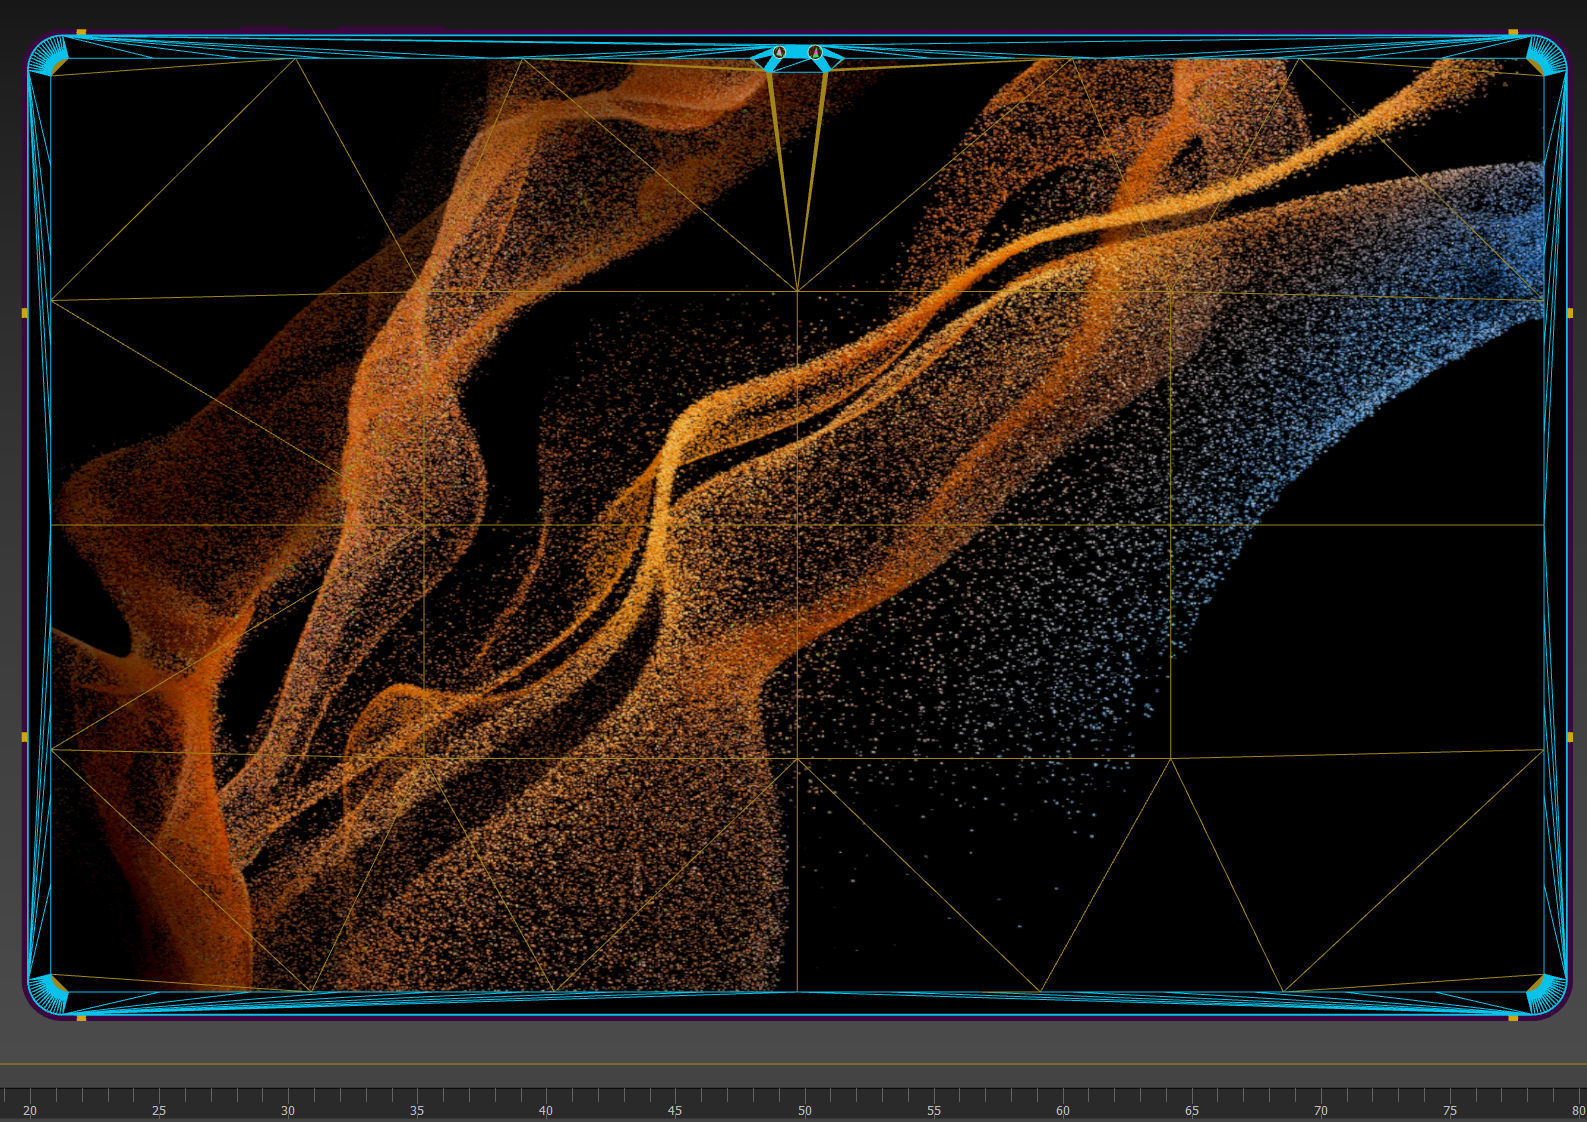
Task: Click the yellow handle on the top edge near the left corner
Action: tap(82, 33)
